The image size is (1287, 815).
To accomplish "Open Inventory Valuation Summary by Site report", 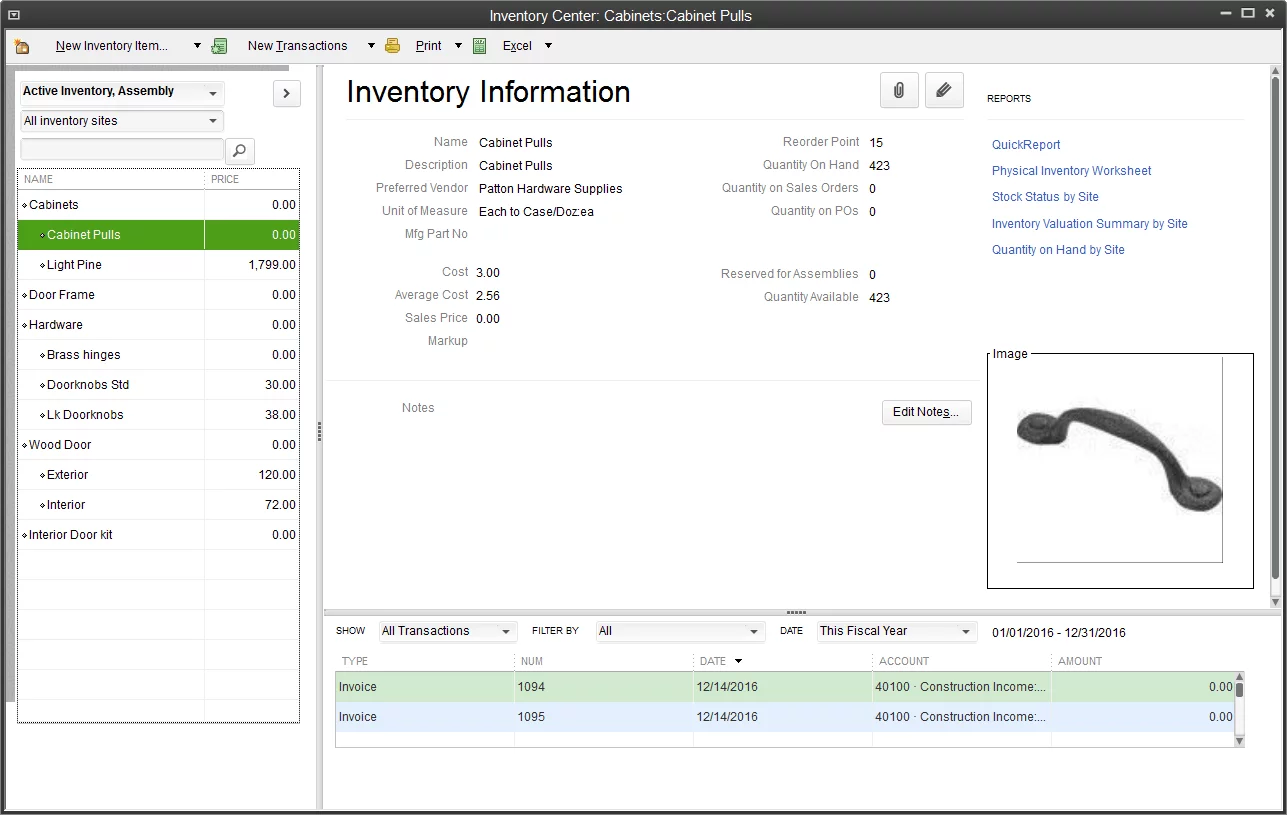I will click(1089, 223).
